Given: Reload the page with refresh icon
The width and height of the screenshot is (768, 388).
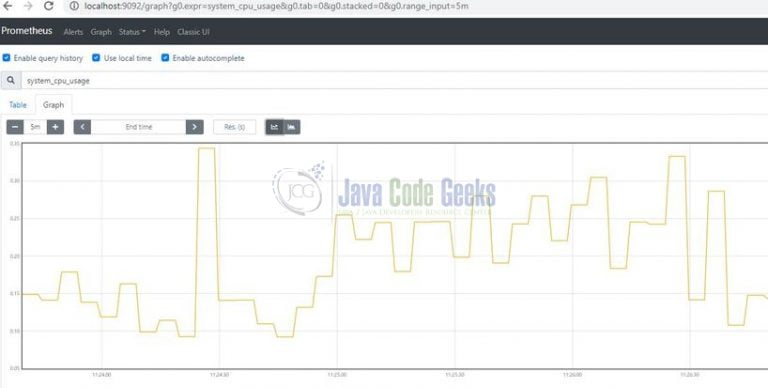Looking at the screenshot, I should tap(48, 6).
